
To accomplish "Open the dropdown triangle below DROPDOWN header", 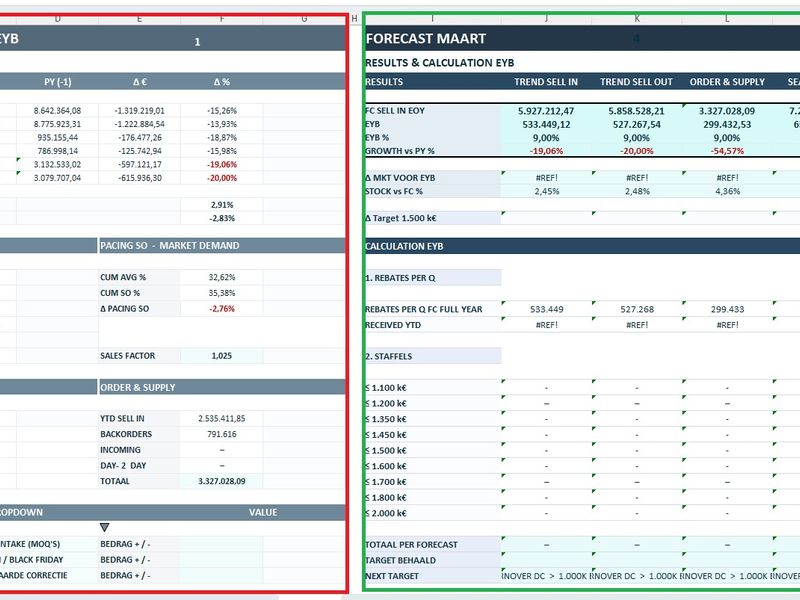I will point(105,527).
